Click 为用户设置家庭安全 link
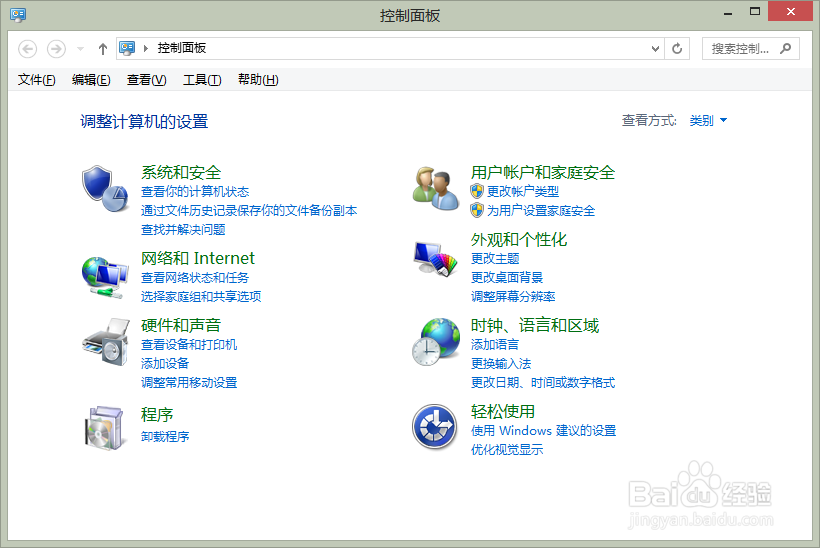820x548 pixels. [541, 211]
